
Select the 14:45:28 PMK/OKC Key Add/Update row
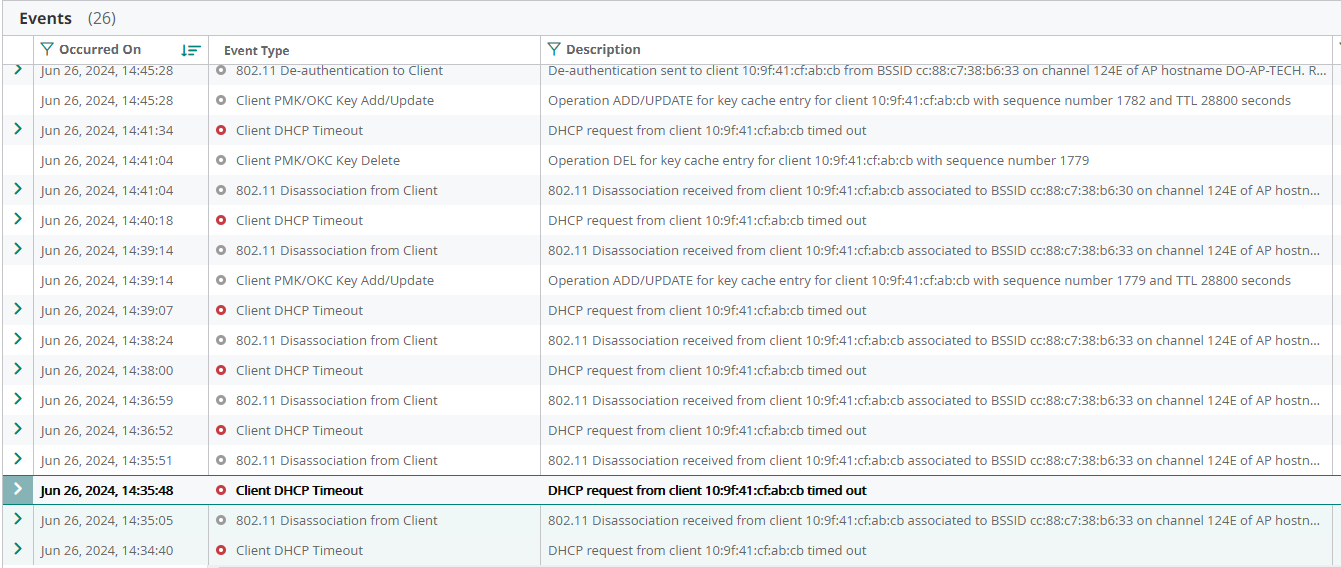coord(334,101)
